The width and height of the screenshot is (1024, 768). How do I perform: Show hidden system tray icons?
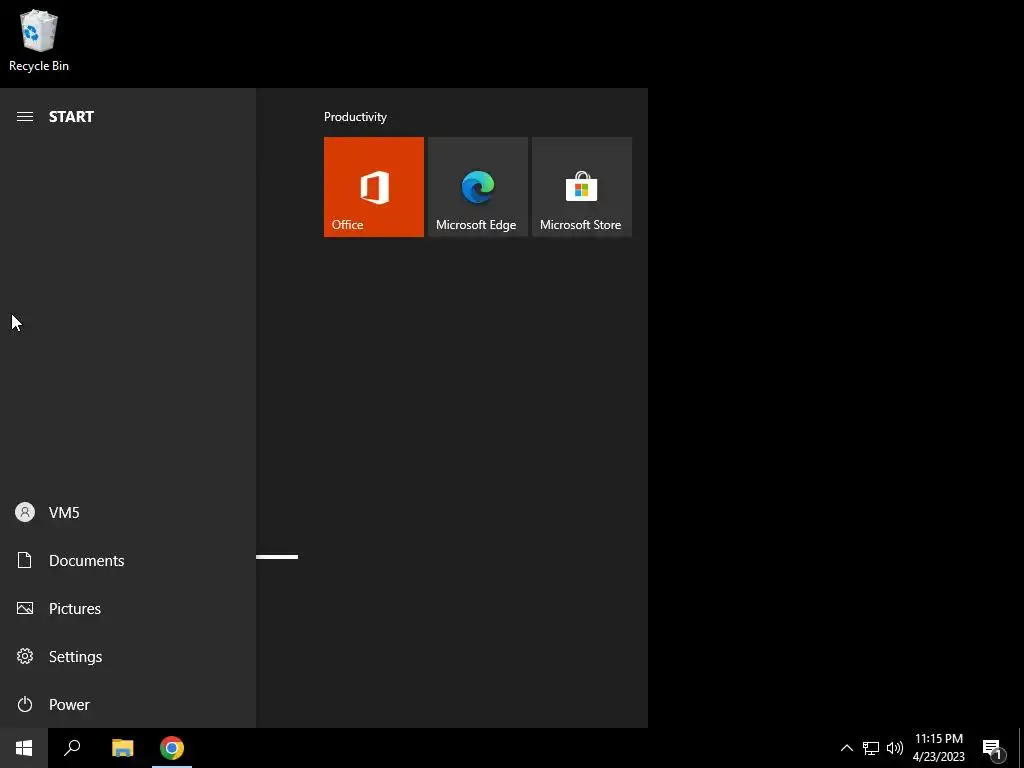846,748
